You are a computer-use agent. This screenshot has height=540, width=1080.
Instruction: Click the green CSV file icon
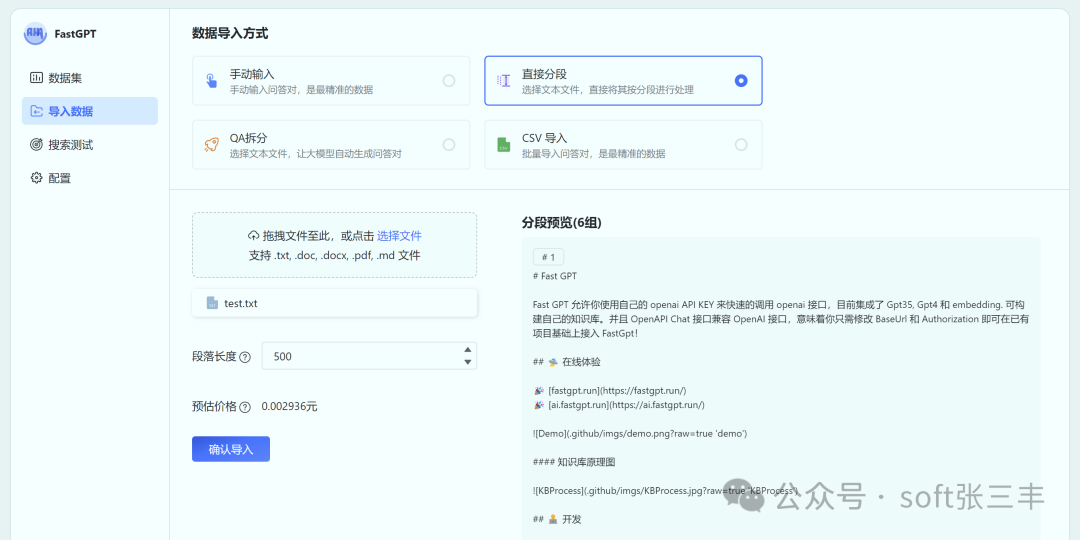[x=503, y=145]
